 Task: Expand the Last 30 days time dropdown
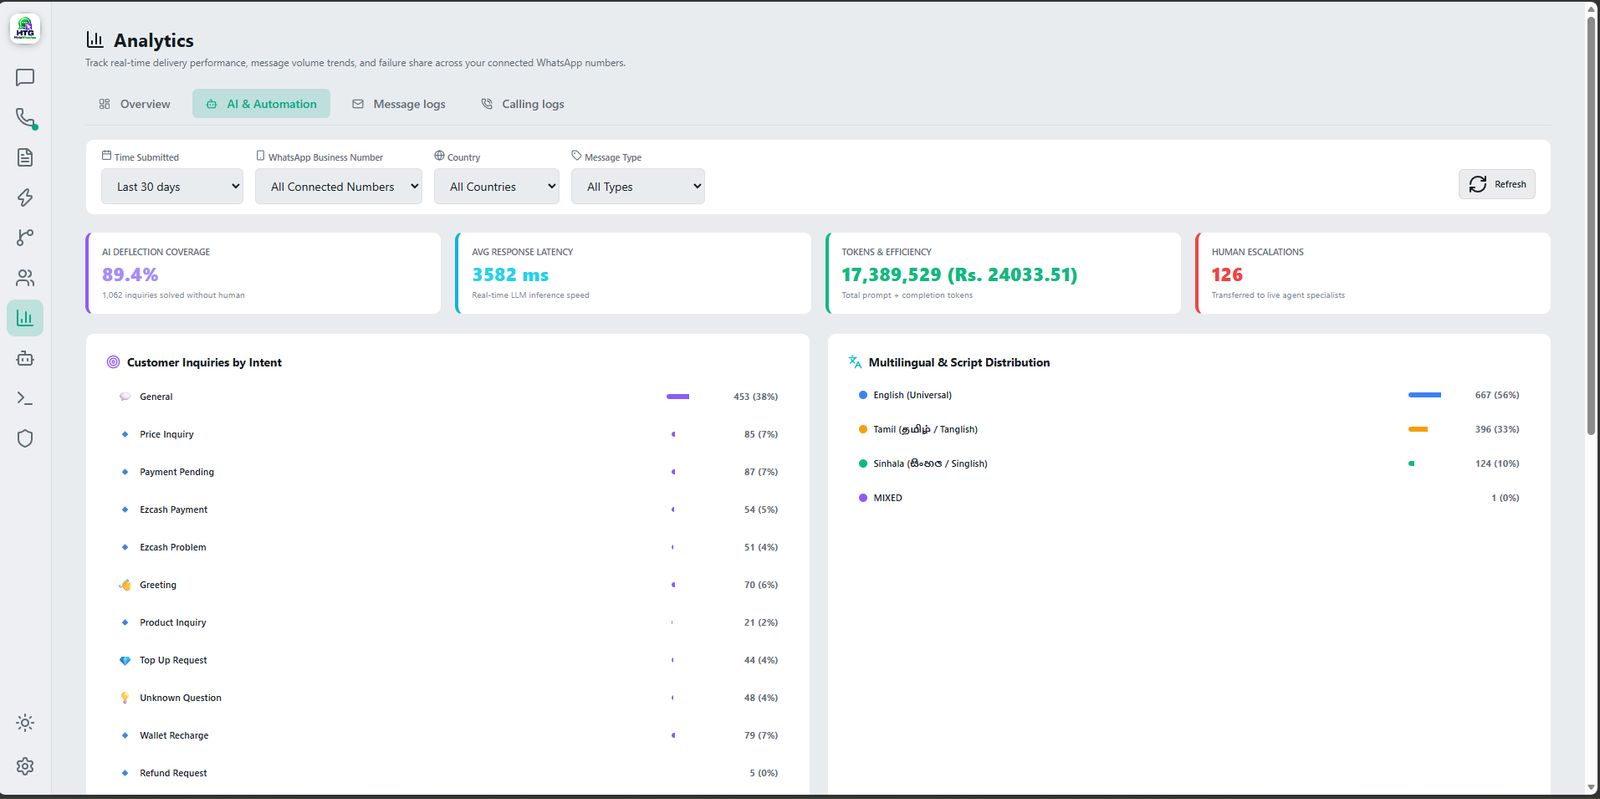(x=172, y=186)
